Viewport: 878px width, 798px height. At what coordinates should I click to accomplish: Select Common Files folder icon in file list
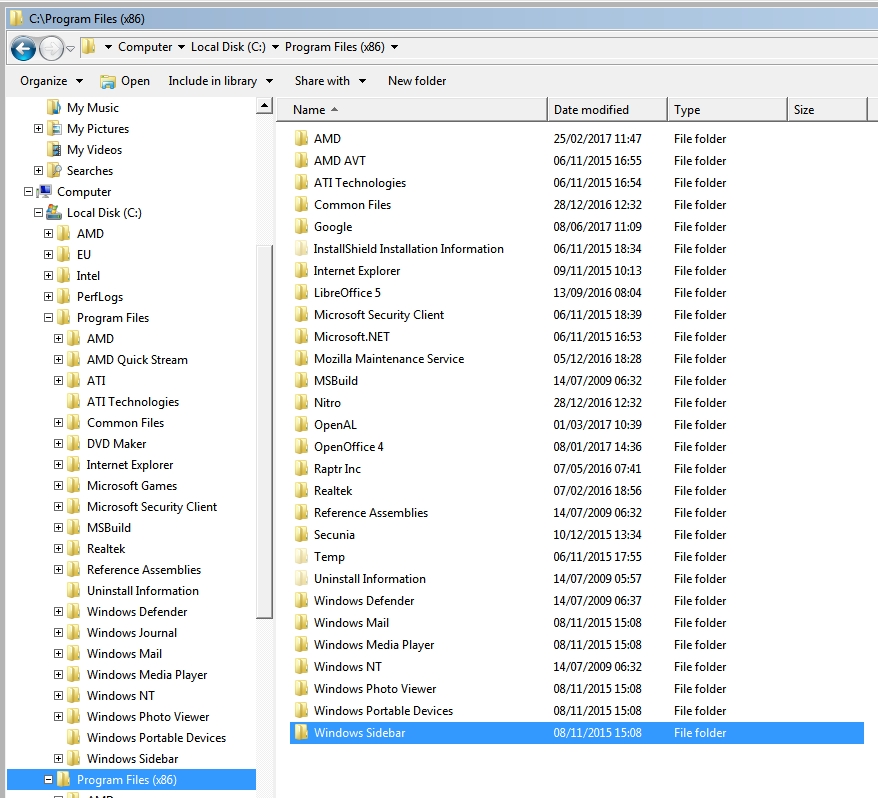click(301, 204)
